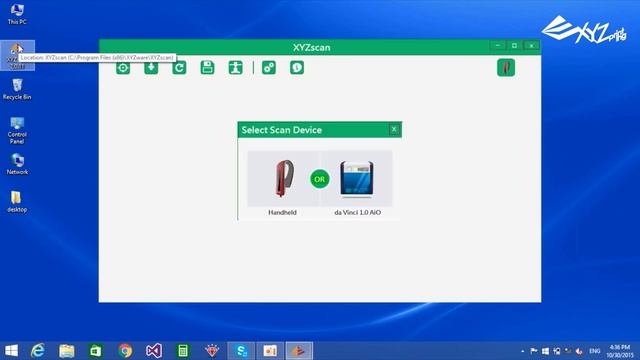Click the info speech bubble icon

point(297,67)
